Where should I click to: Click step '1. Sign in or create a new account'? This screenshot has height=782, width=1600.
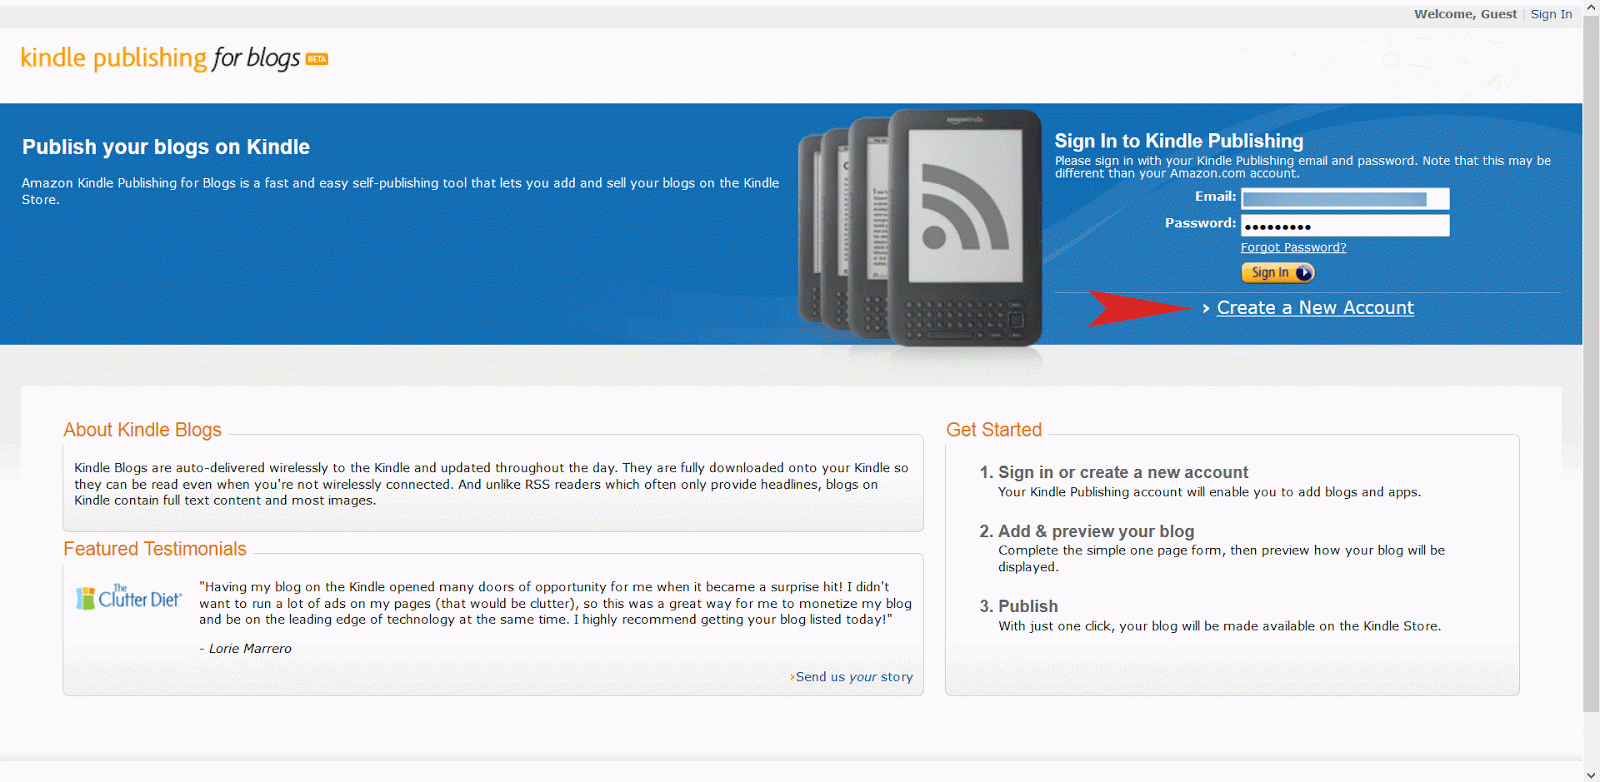[x=1114, y=473]
